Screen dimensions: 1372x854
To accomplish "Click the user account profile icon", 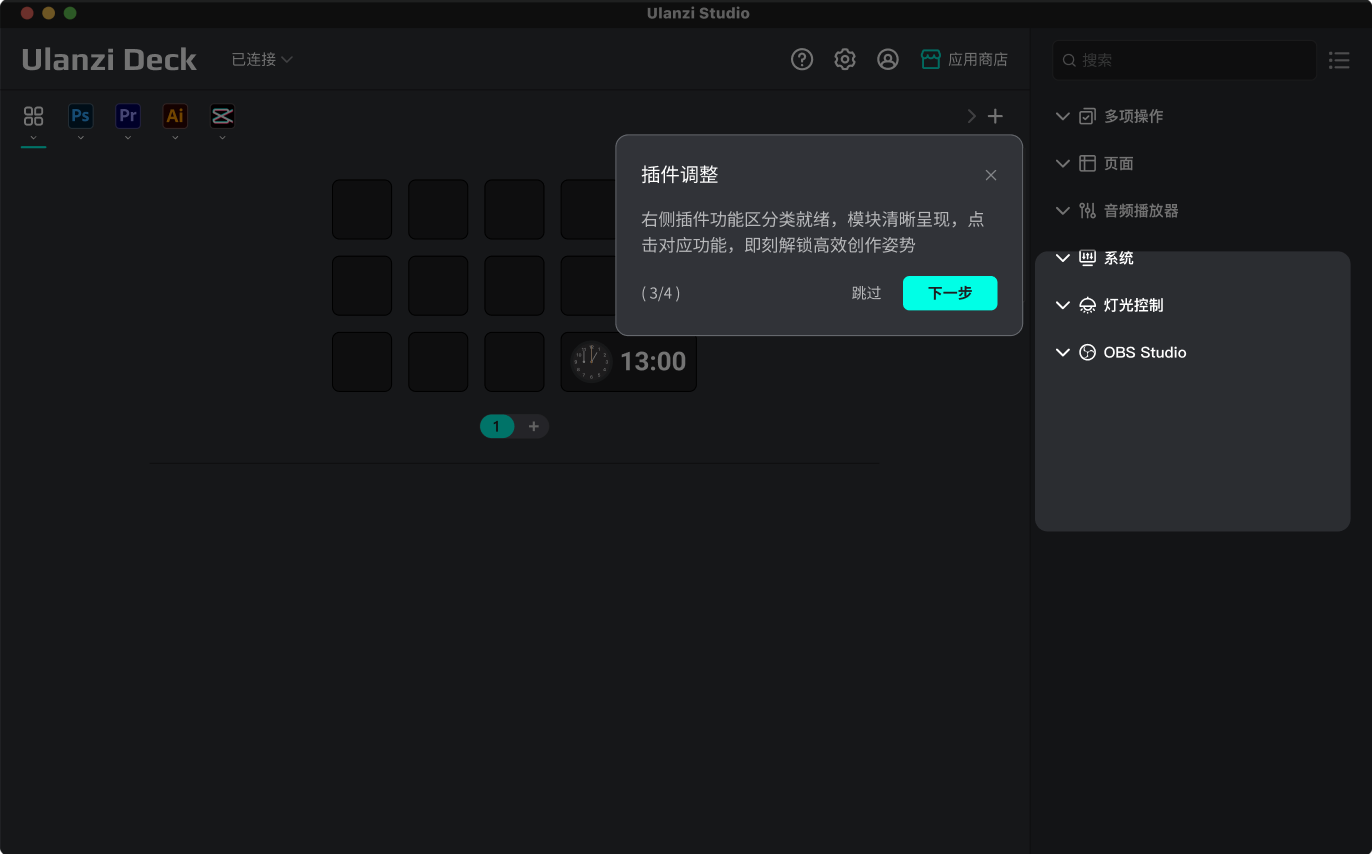I will (888, 60).
